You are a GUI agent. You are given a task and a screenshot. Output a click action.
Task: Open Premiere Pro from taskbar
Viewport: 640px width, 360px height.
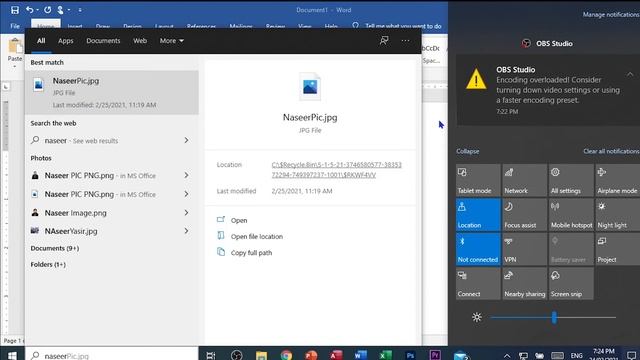click(435, 355)
